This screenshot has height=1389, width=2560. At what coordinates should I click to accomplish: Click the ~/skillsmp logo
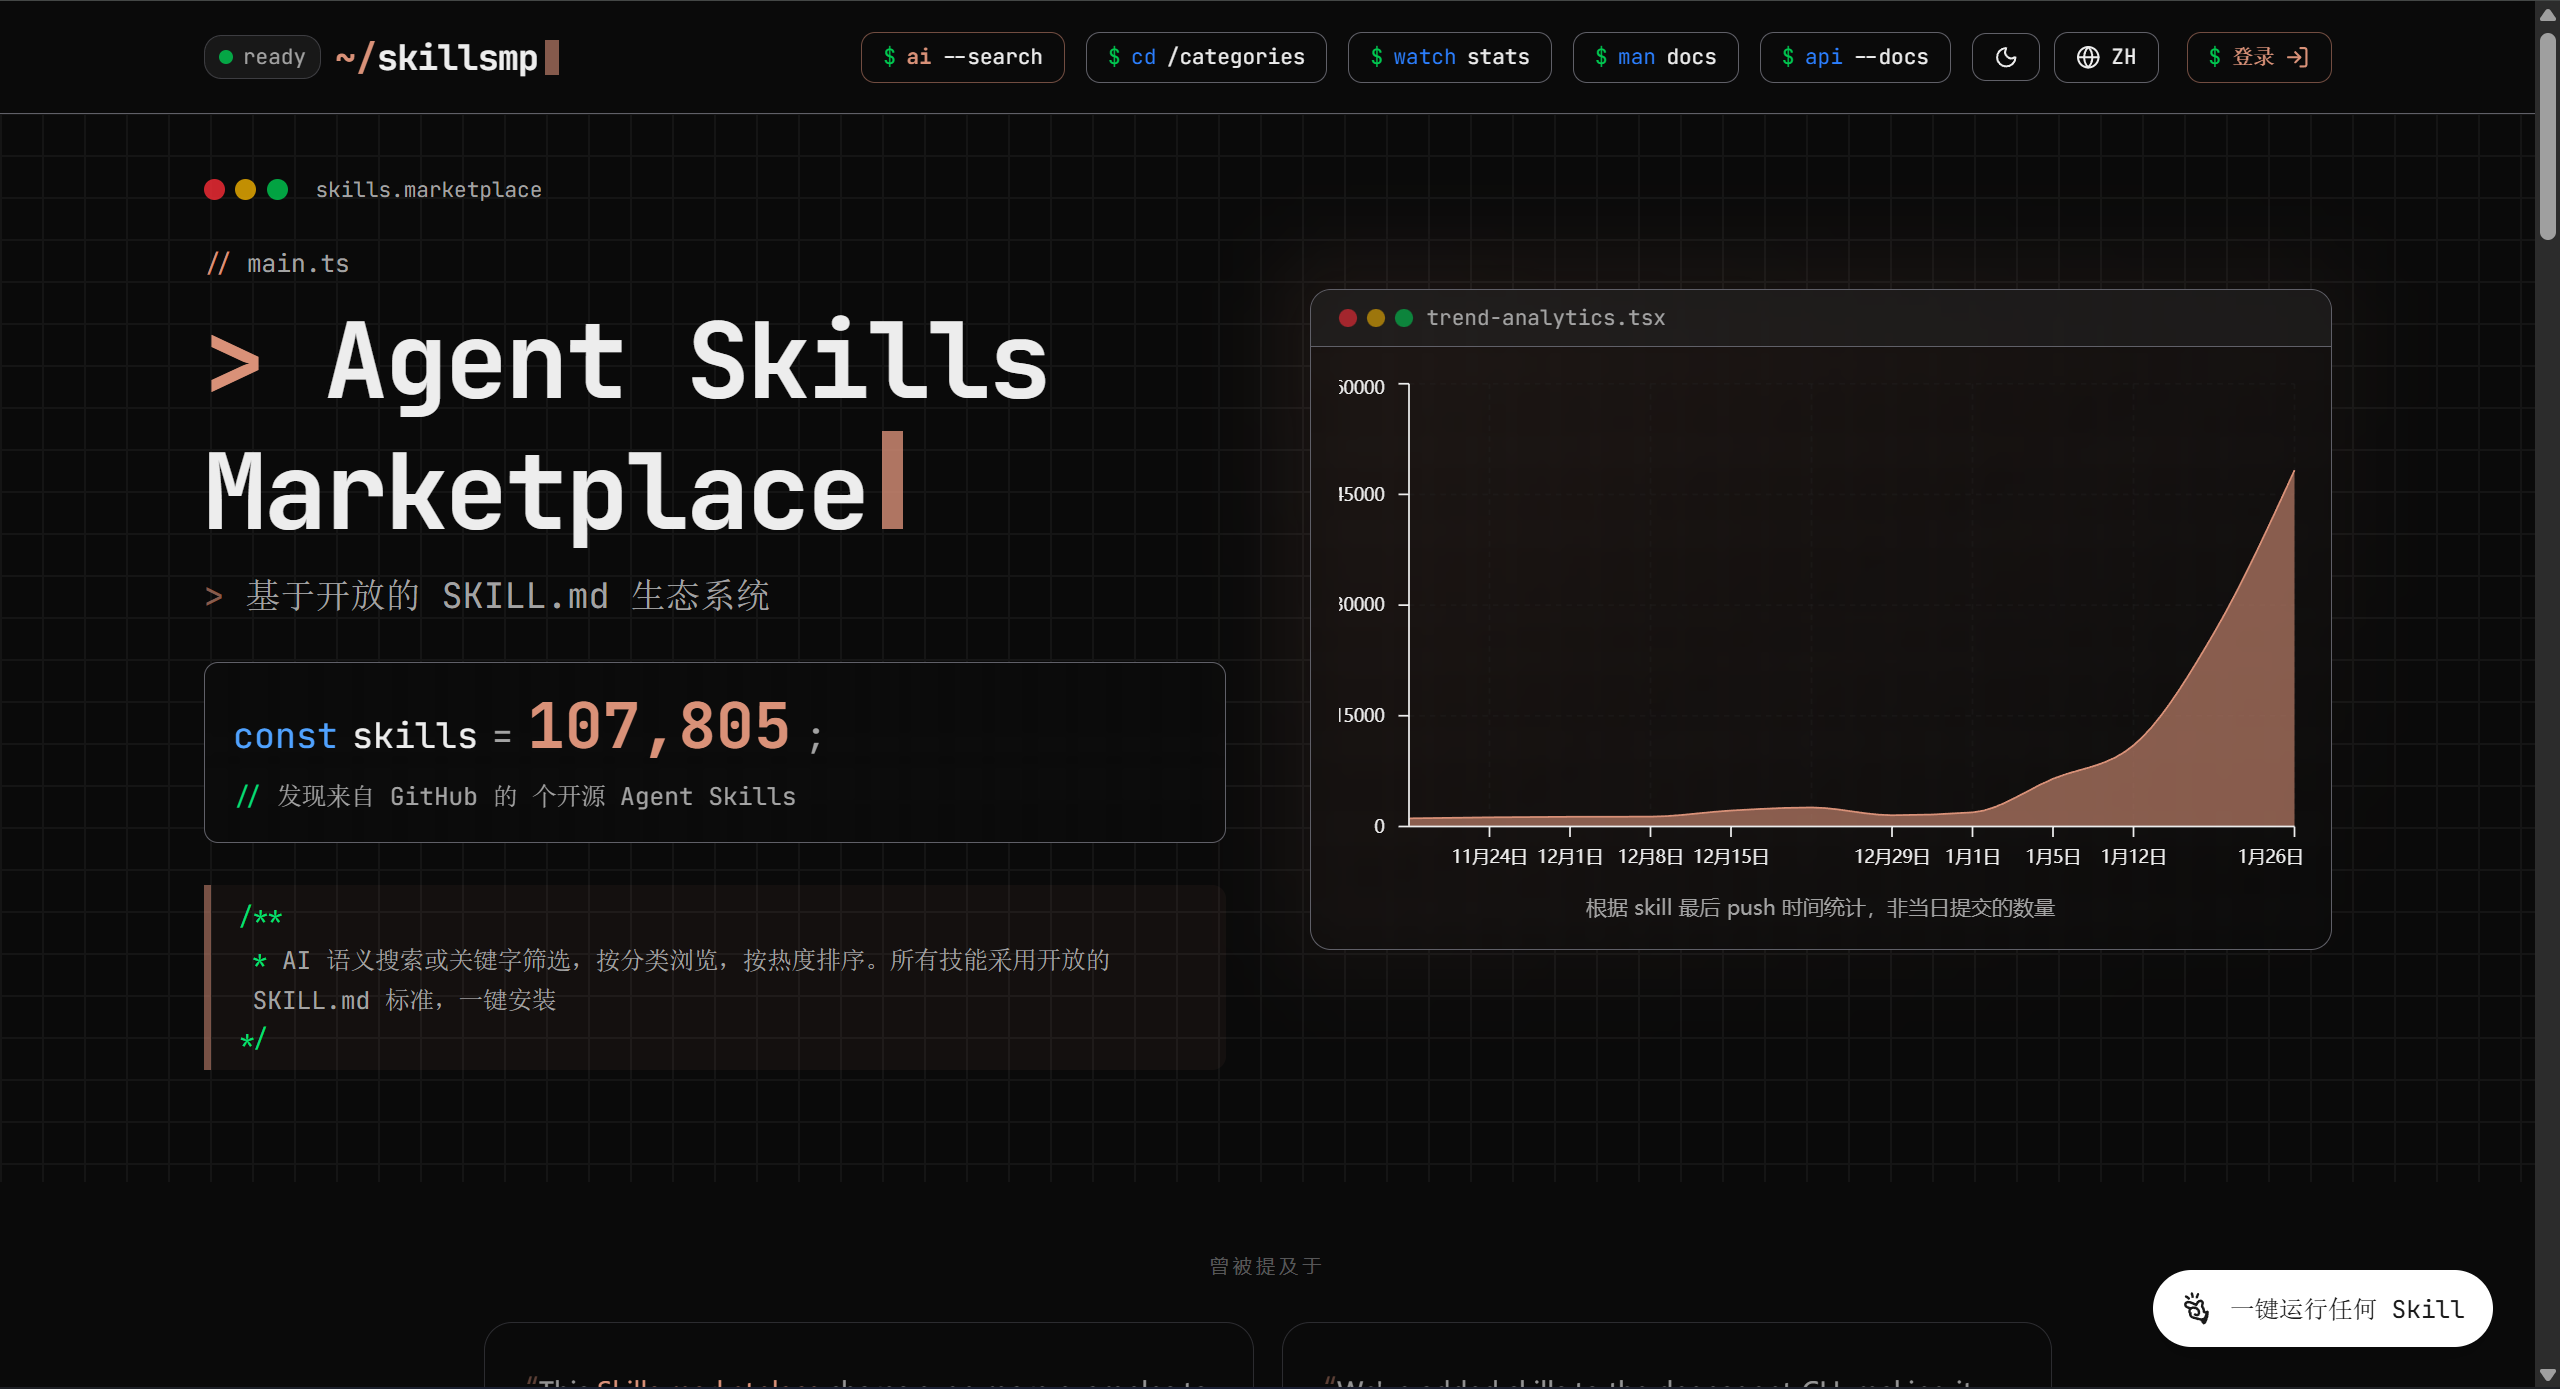[445, 57]
